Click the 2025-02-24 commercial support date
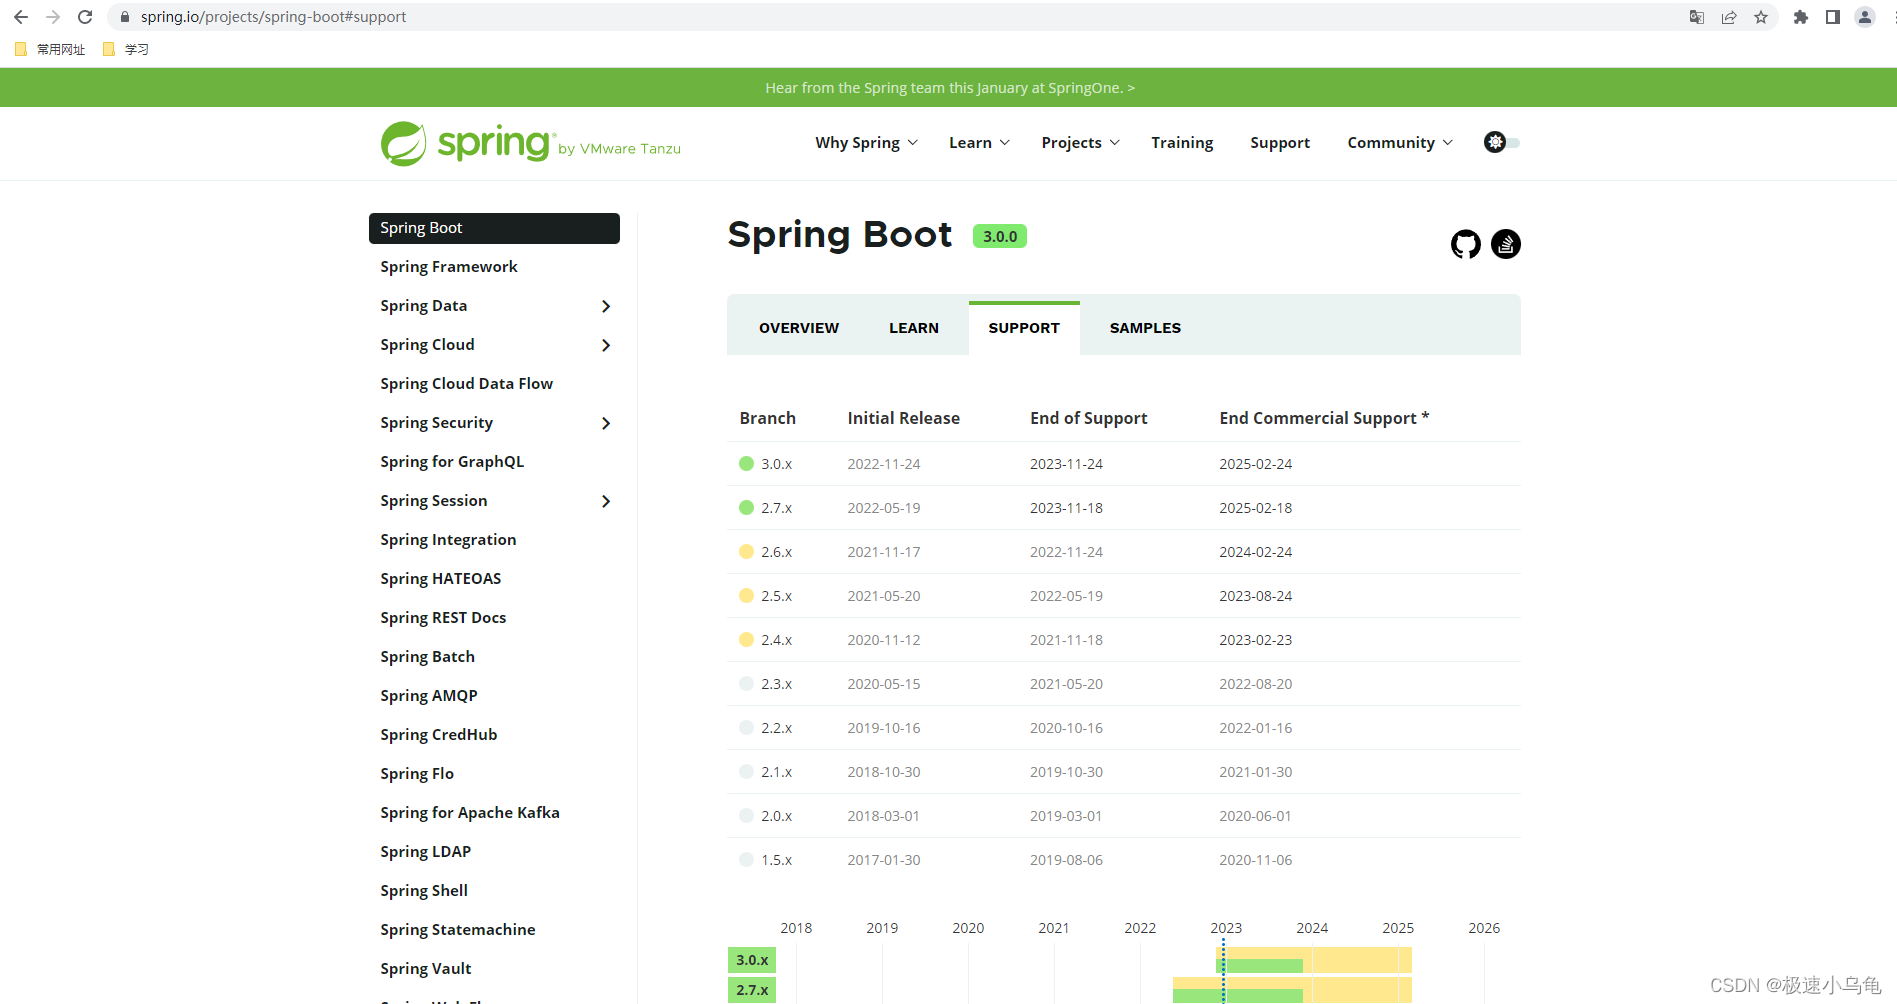 tap(1255, 464)
